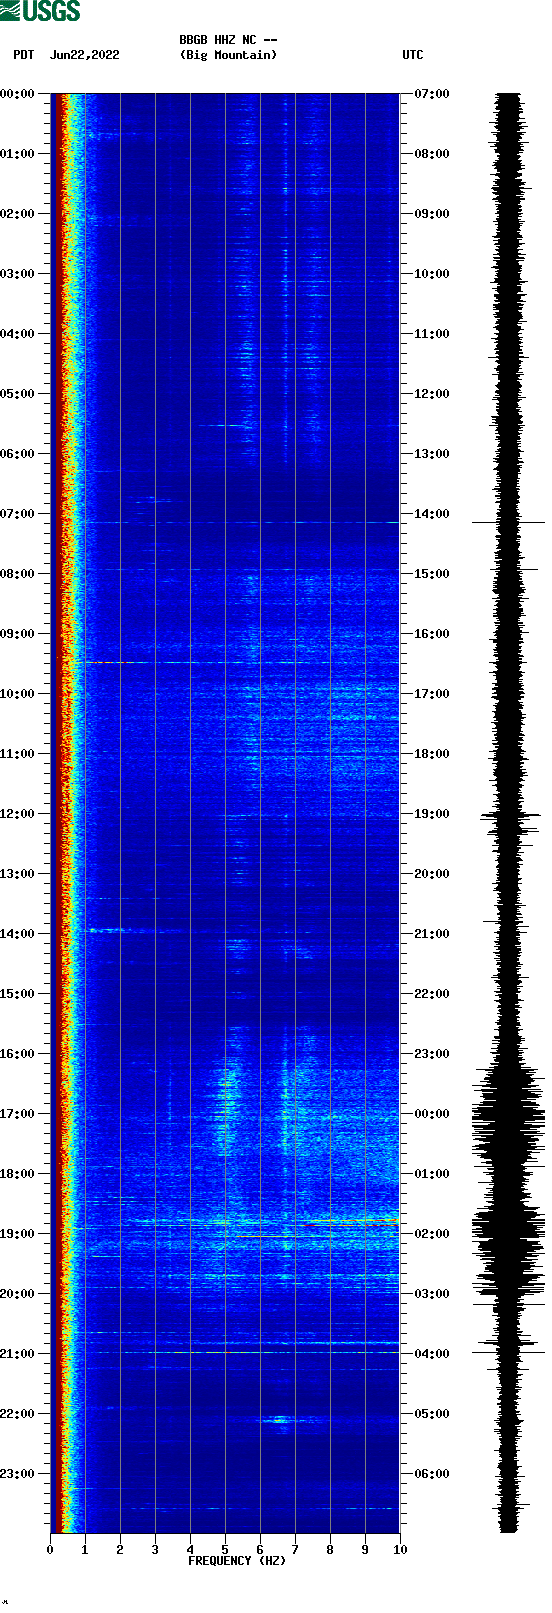Viewport: 552px width, 1613px height.
Task: Click the 23:00 PDT time label
Action: tap(17, 1474)
